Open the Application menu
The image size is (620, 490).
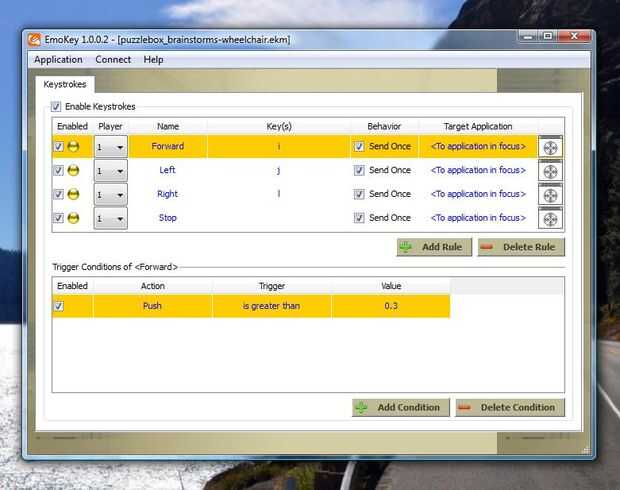pos(58,60)
